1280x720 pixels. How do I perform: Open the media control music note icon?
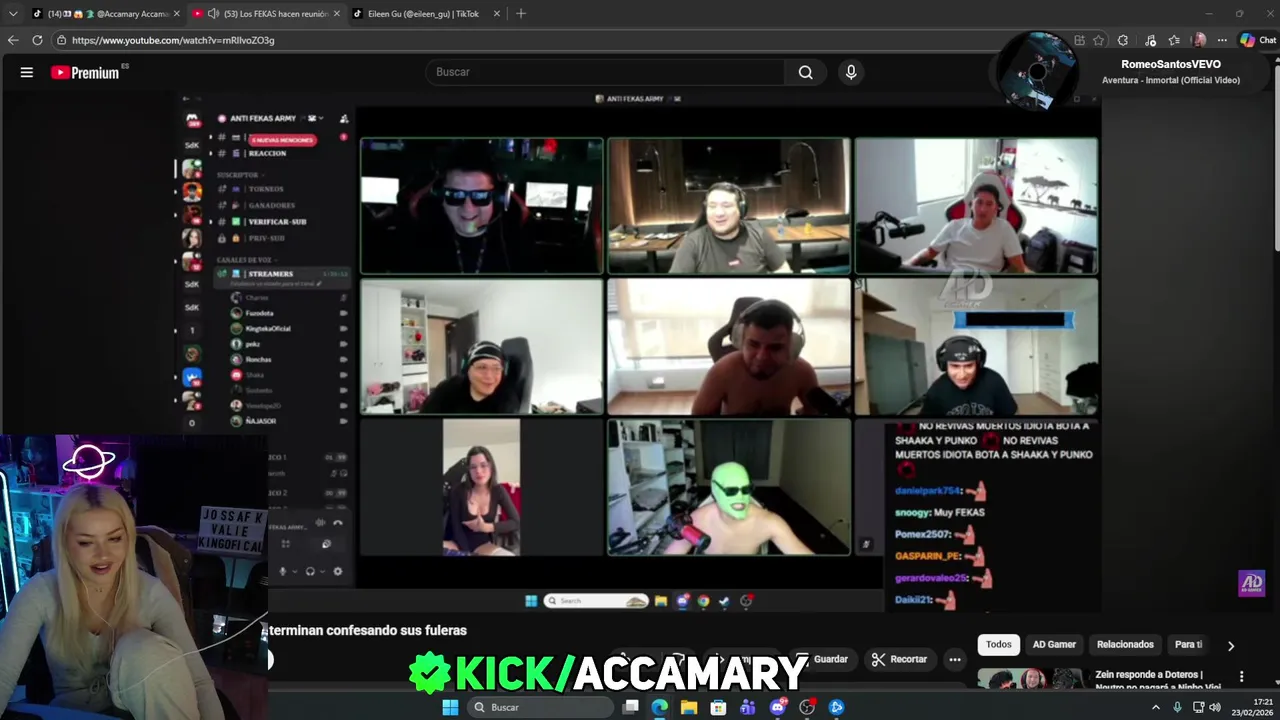coord(1150,40)
